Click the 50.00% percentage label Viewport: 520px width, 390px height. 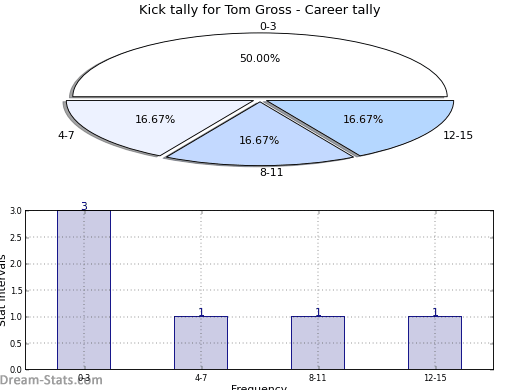pos(260,58)
